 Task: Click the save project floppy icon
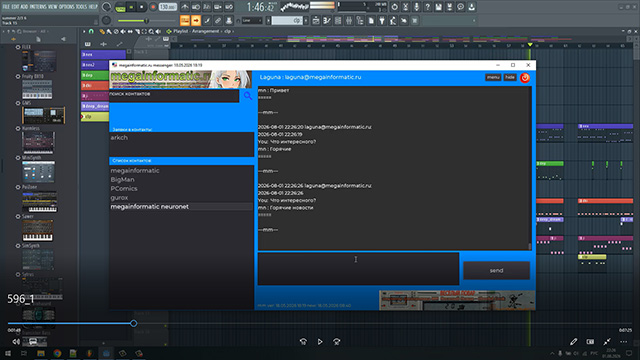coord(438,7)
